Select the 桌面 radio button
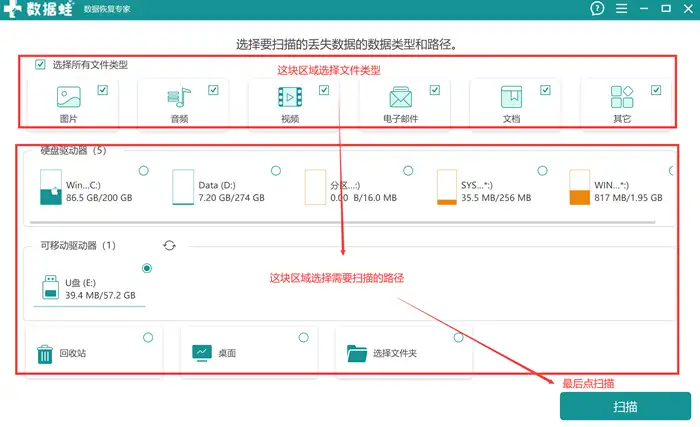 click(304, 337)
